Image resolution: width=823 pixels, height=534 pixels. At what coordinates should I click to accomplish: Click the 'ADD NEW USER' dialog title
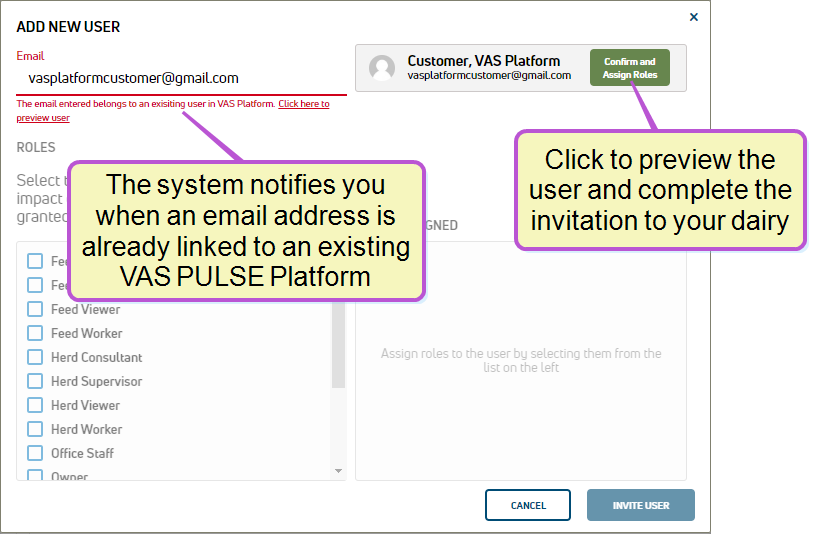tap(68, 27)
